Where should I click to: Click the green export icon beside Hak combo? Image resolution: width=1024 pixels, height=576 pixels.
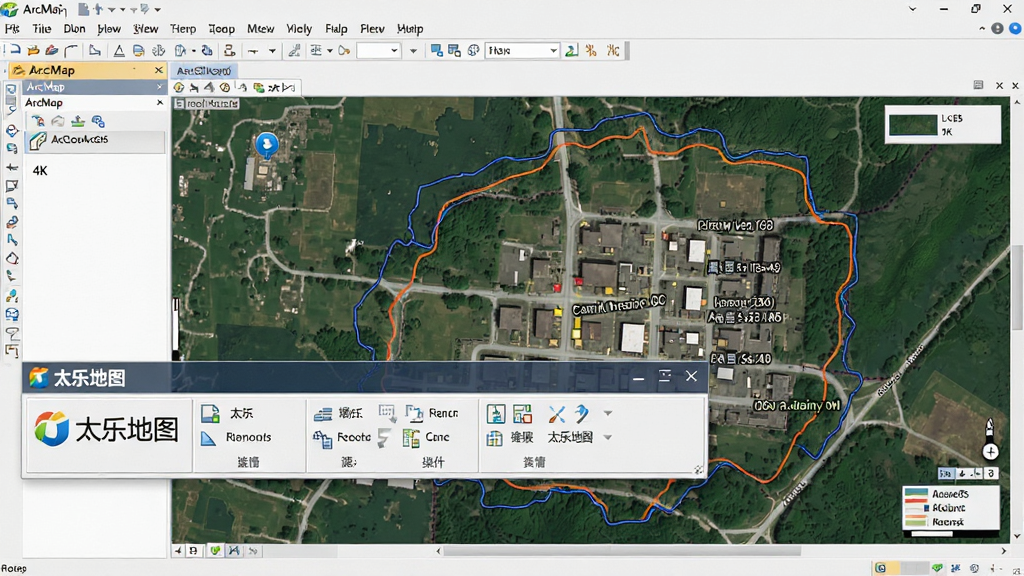click(571, 50)
